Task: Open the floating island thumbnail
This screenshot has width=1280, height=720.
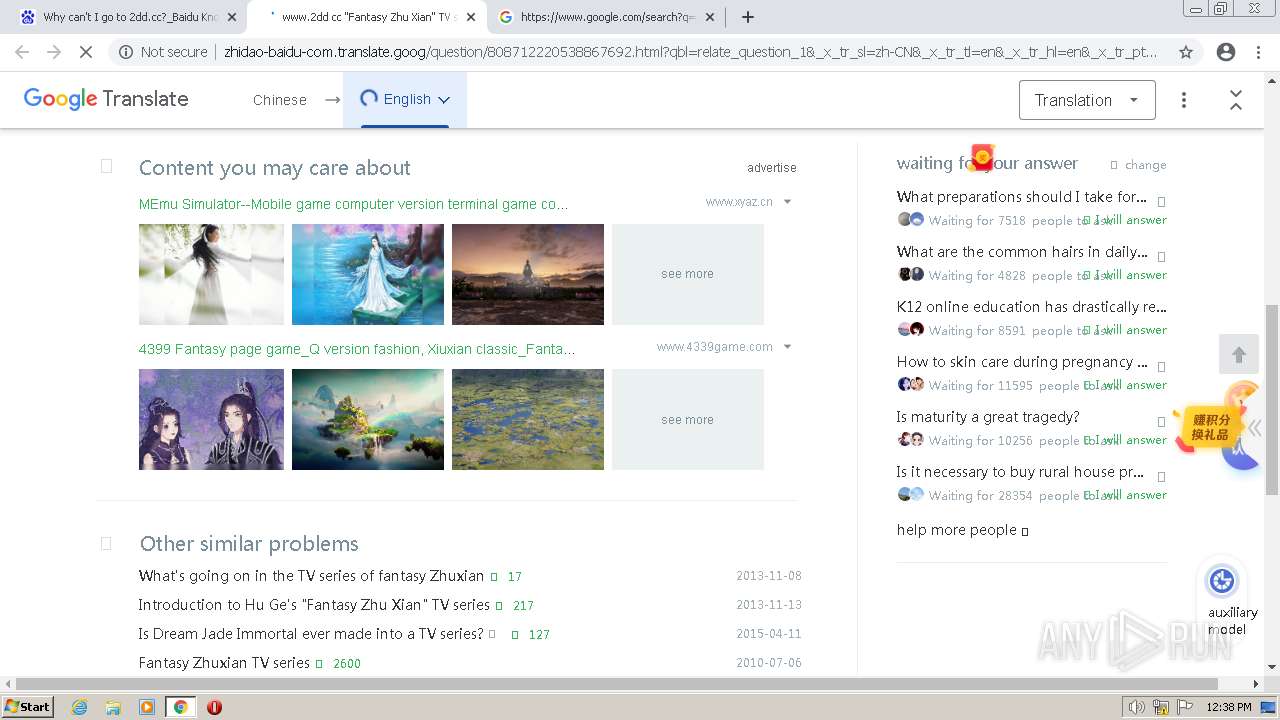Action: 368,420
